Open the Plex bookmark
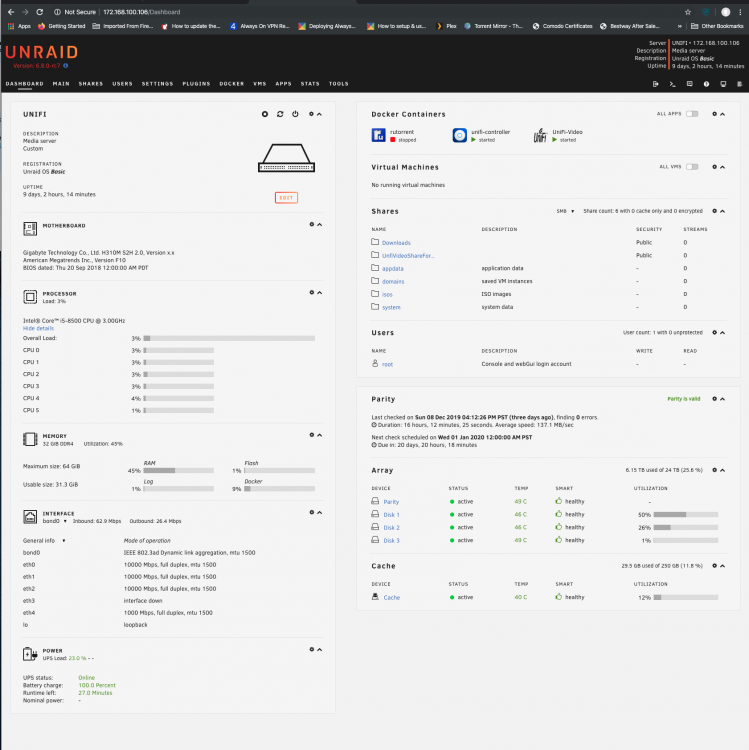Screen dimensions: 749x750 coord(447,26)
